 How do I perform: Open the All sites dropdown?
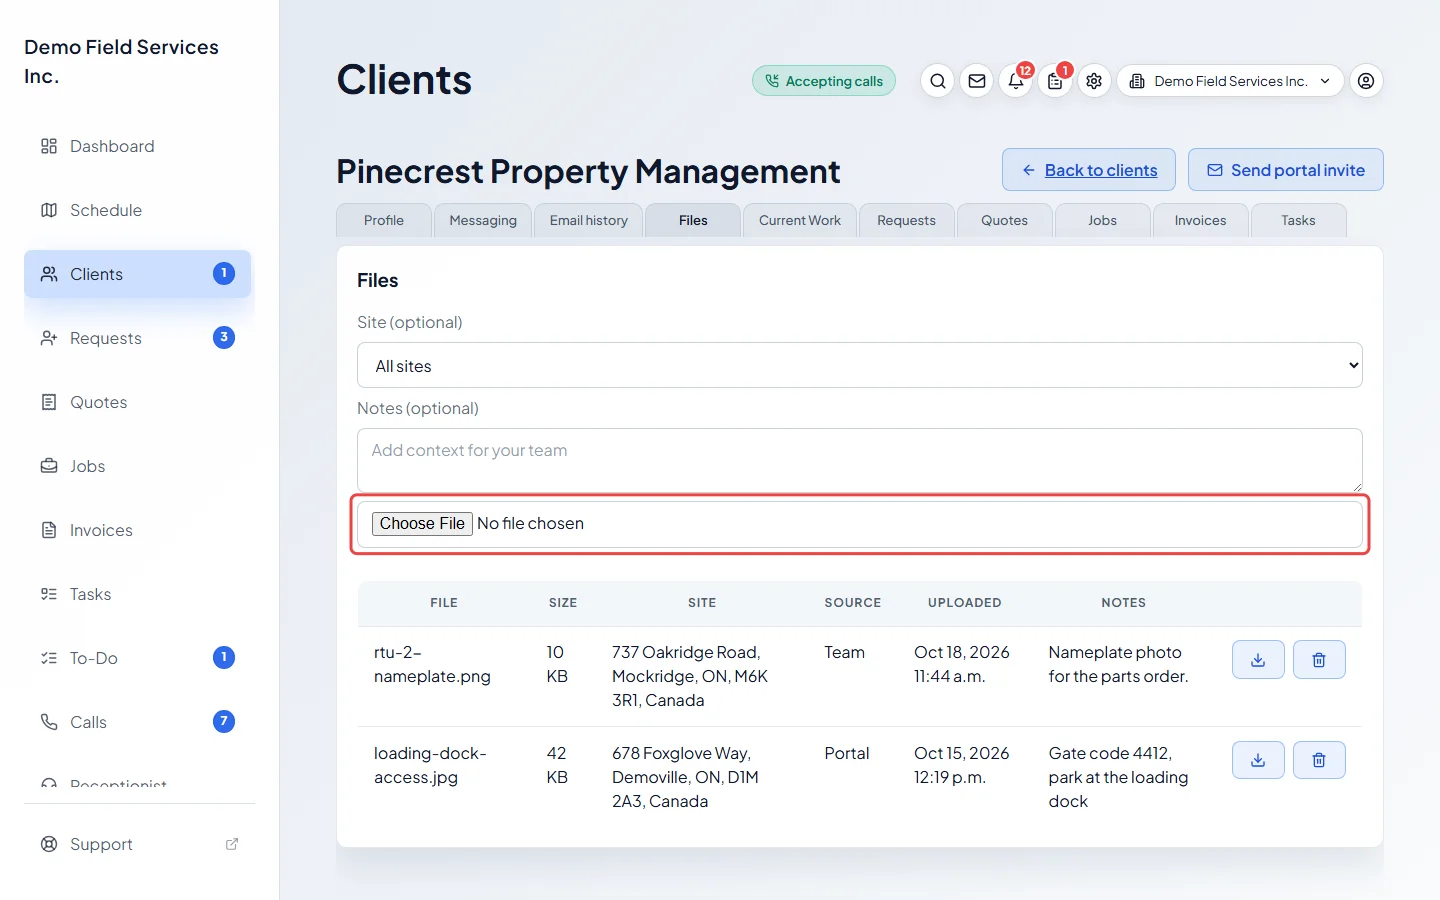tap(860, 365)
